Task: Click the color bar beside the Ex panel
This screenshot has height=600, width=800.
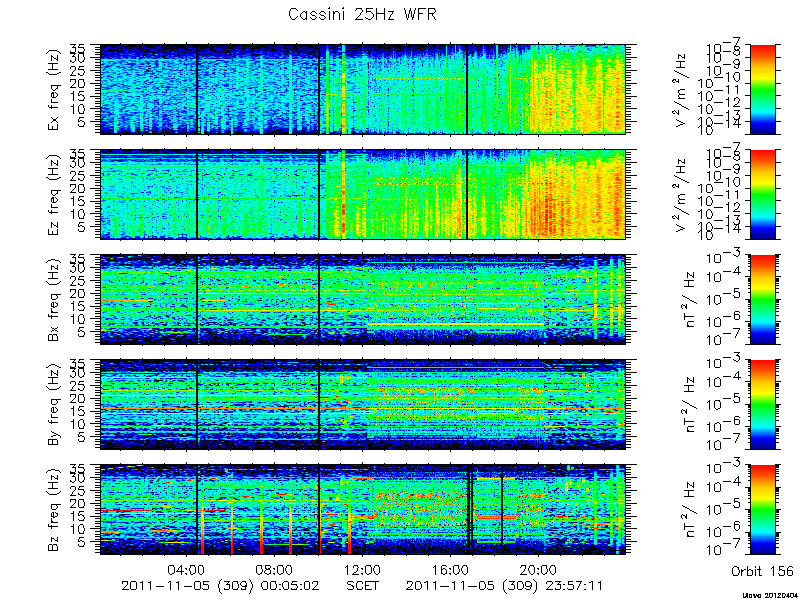Action: click(x=763, y=89)
